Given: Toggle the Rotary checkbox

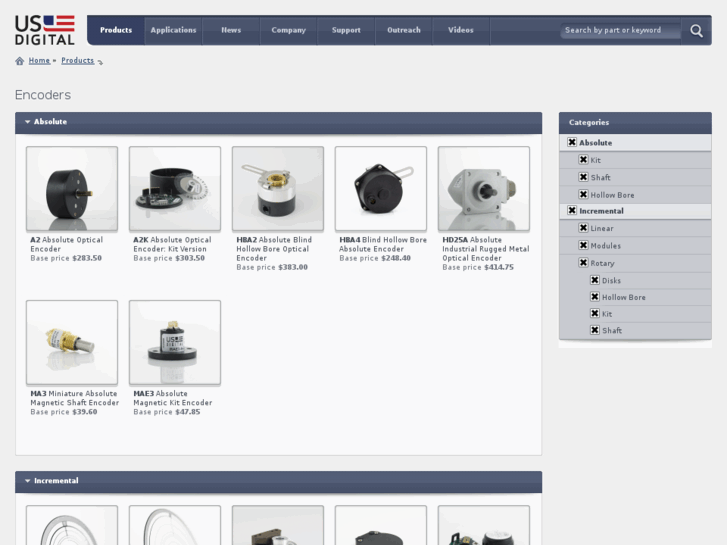Looking at the screenshot, I should coord(583,263).
